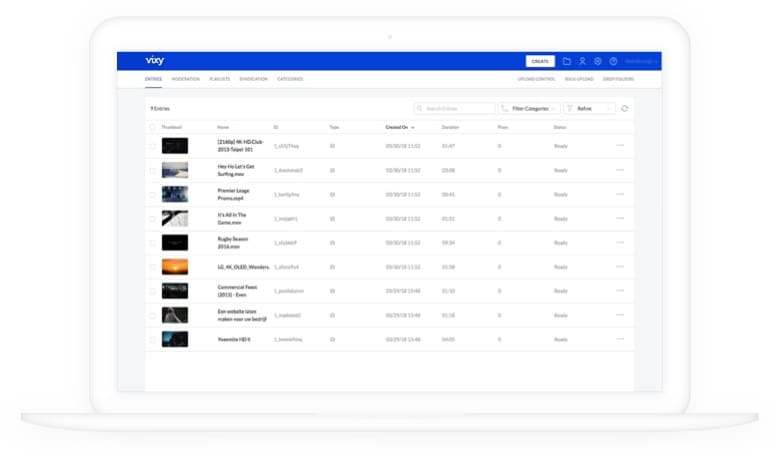Select the LG_4K_OLED_Wonders checkbox

[x=153, y=267]
